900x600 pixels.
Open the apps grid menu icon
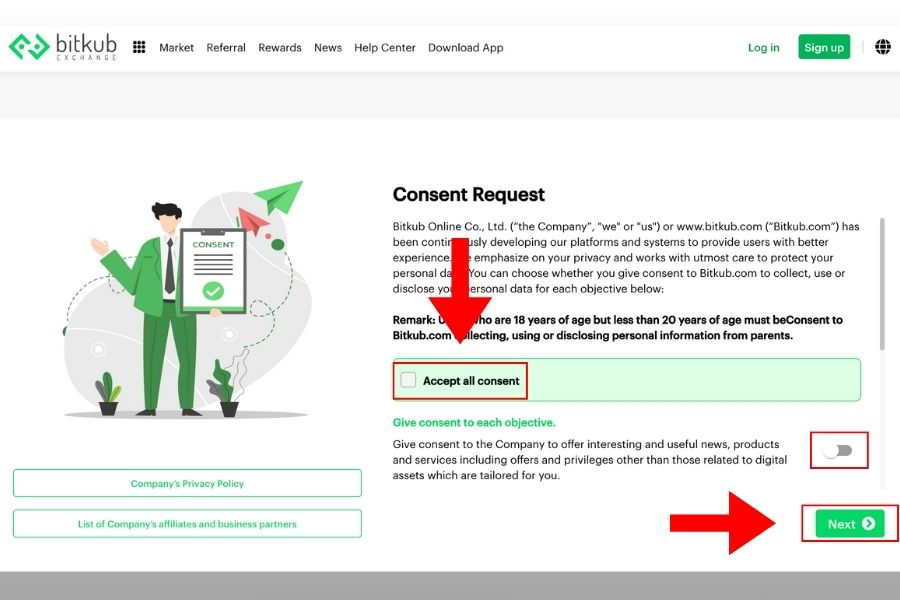139,47
